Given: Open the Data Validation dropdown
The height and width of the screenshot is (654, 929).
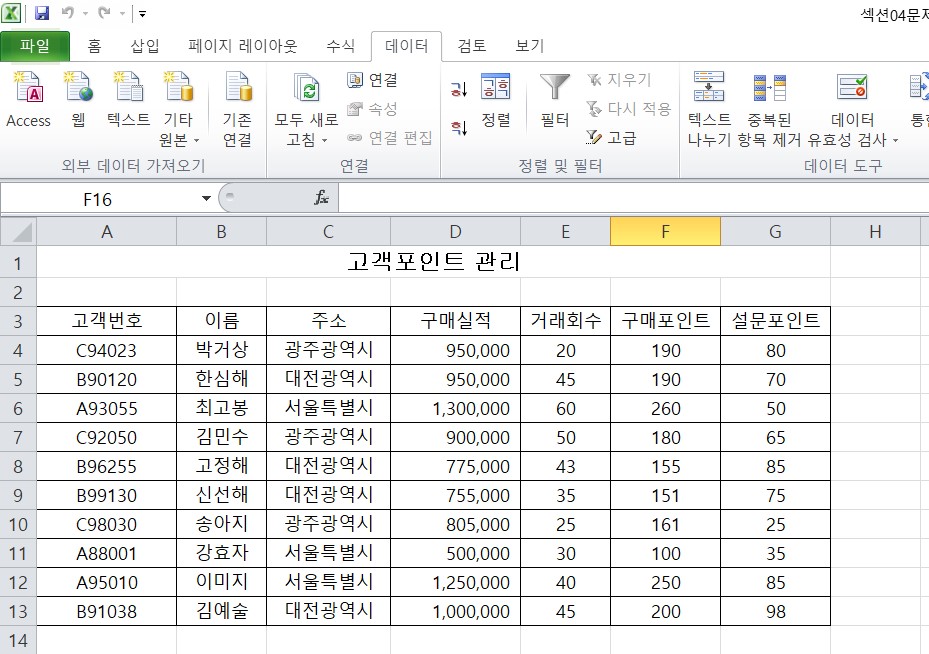Looking at the screenshot, I should point(894,141).
